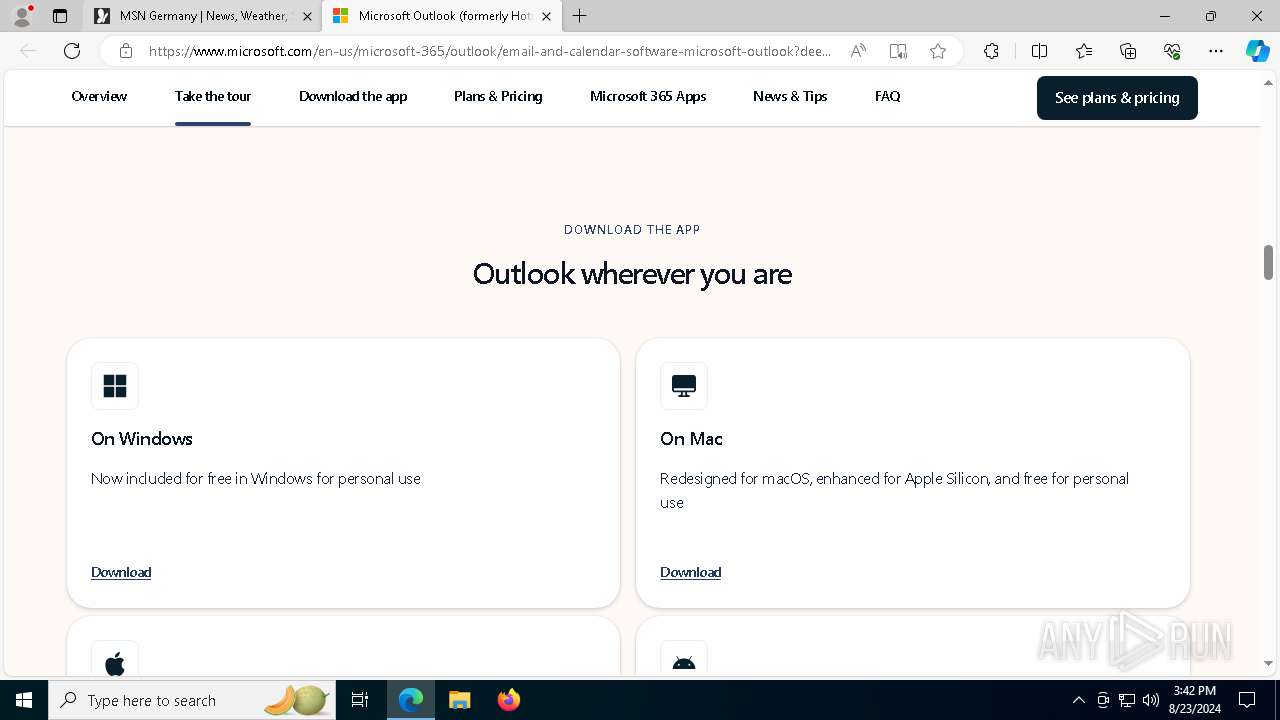Show hidden tray icons chevron
This screenshot has width=1280, height=720.
[1078, 700]
